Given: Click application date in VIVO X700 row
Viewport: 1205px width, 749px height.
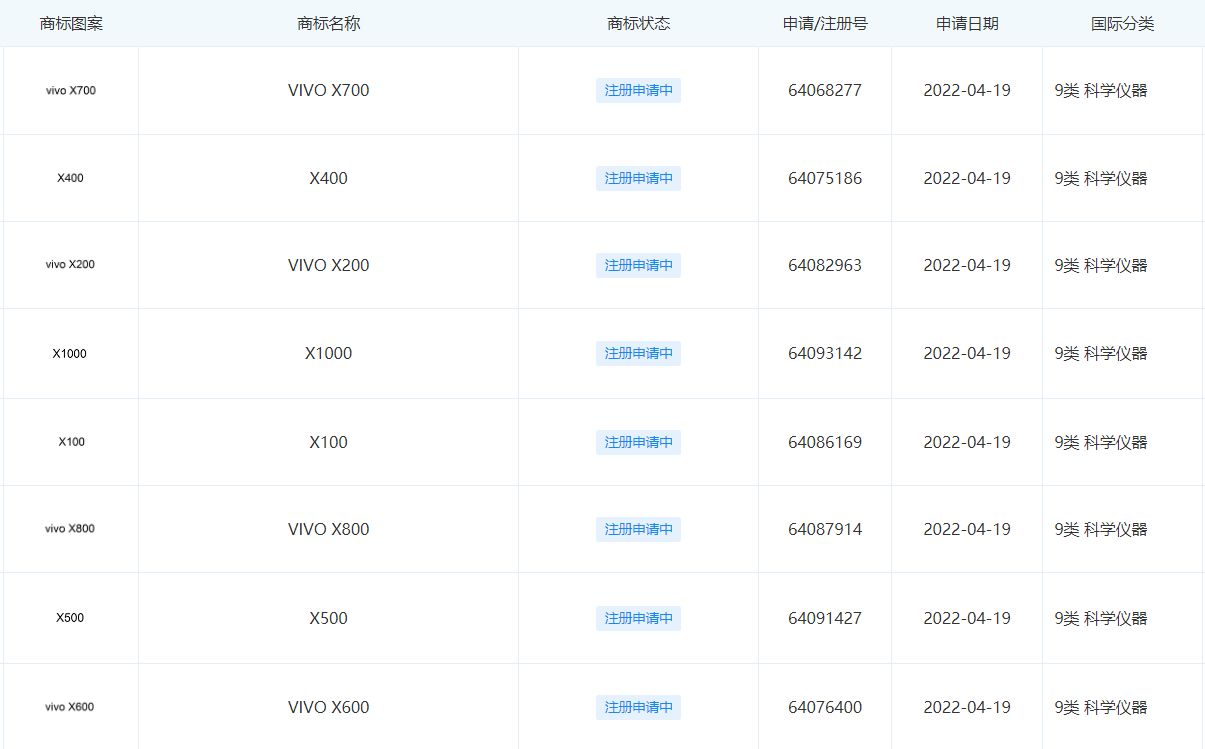Looking at the screenshot, I should [x=967, y=90].
